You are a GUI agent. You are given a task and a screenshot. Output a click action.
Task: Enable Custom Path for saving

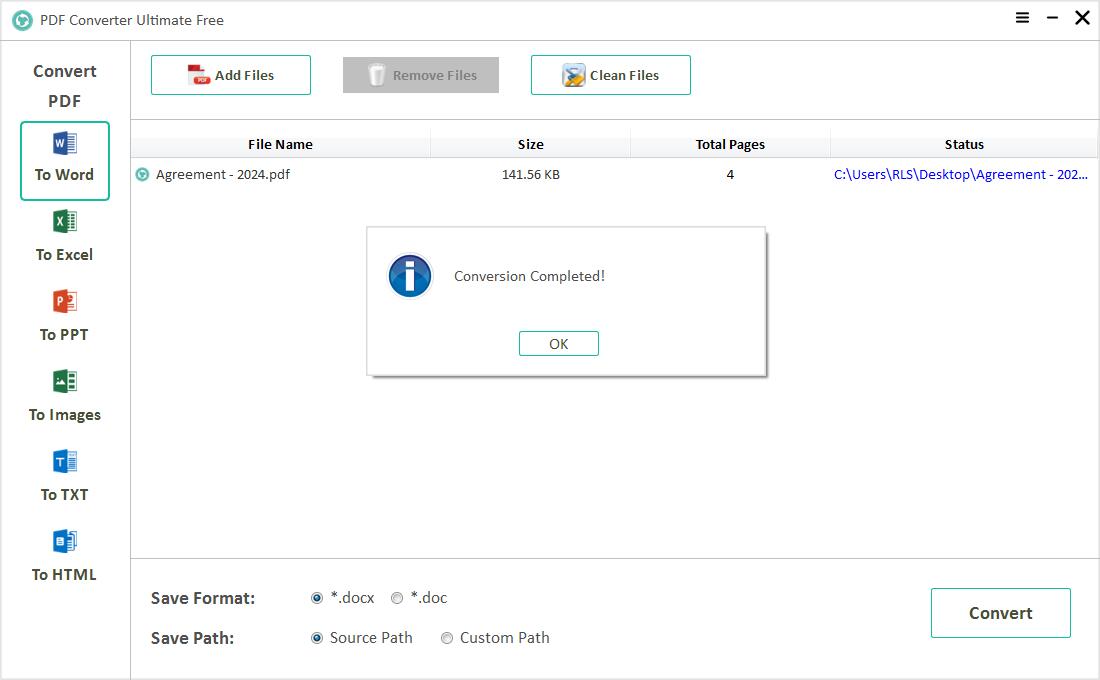[447, 637]
